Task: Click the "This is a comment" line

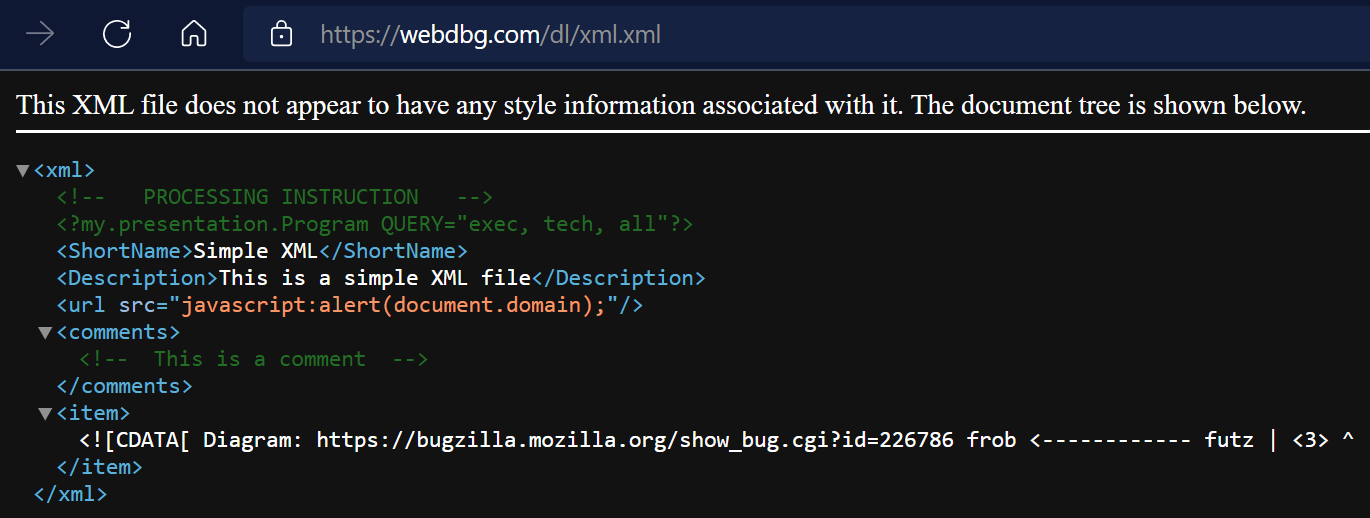Action: tap(253, 359)
